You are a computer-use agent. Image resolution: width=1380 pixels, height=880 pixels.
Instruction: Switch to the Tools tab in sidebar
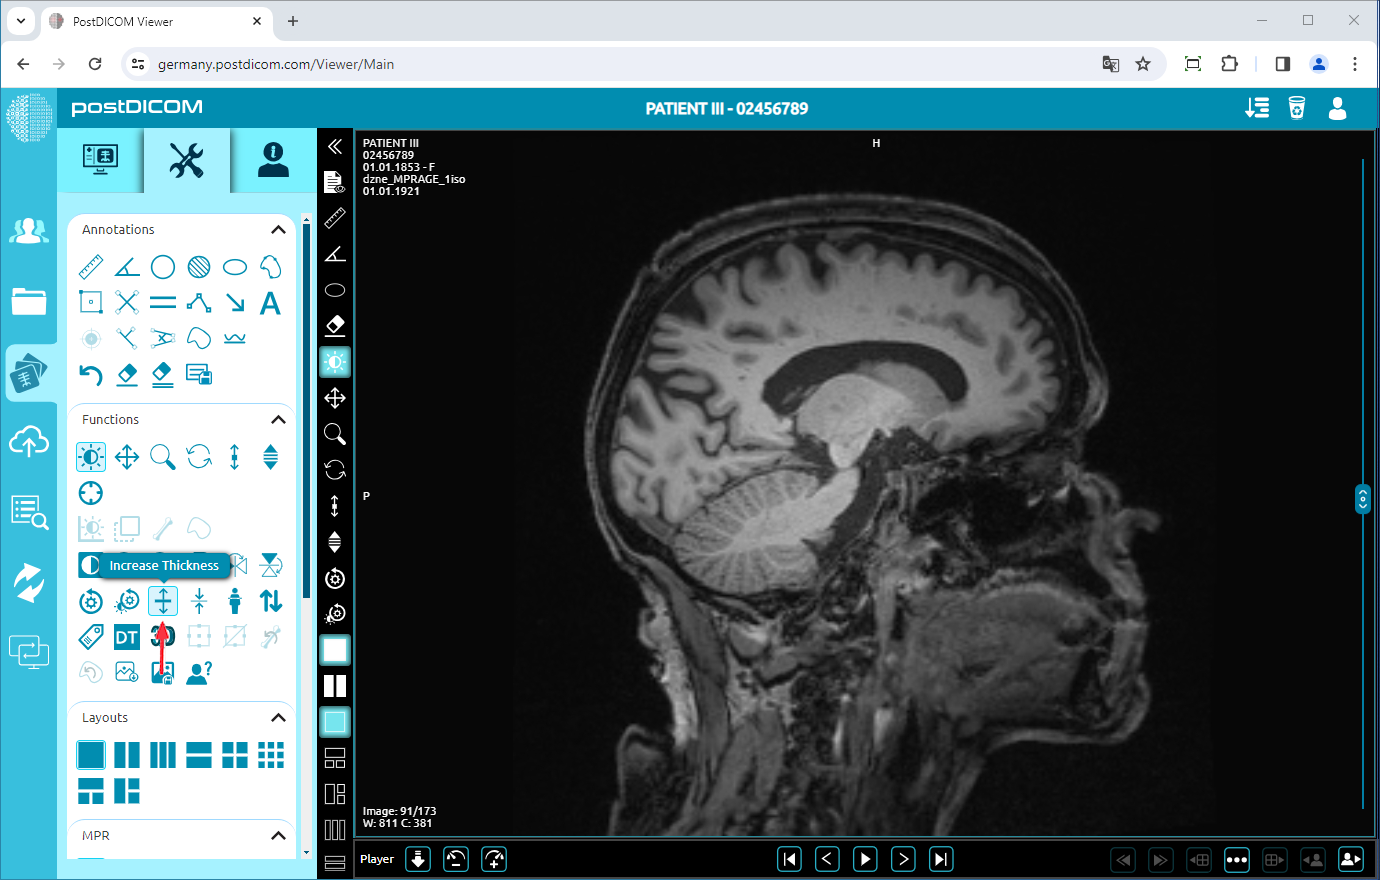click(x=186, y=160)
